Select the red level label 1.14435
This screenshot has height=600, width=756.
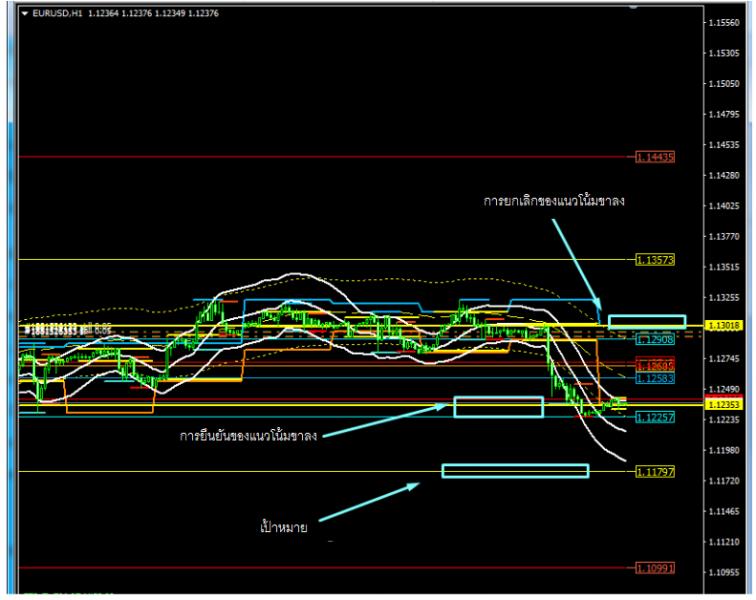655,157
